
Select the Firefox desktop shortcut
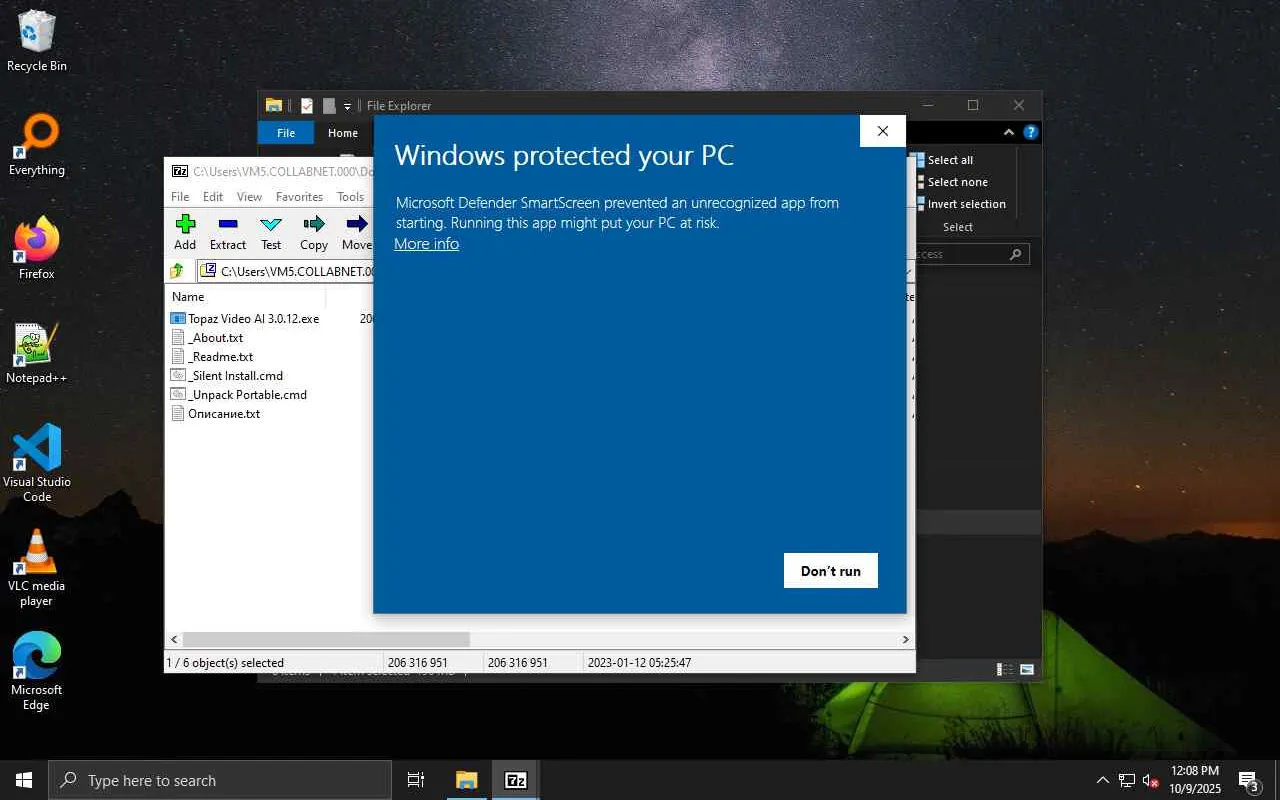[x=37, y=249]
